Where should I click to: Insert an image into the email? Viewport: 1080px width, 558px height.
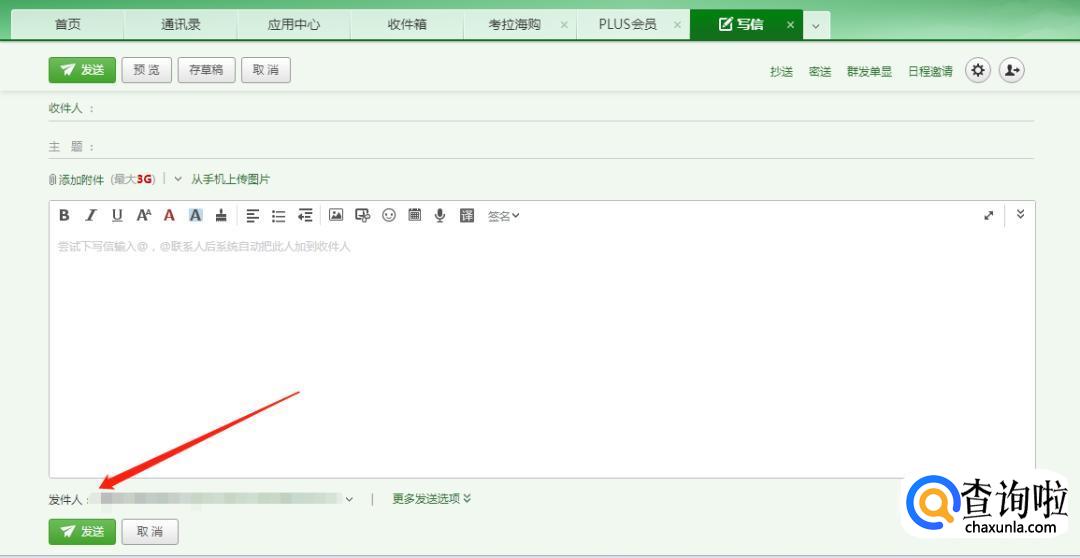click(x=336, y=215)
